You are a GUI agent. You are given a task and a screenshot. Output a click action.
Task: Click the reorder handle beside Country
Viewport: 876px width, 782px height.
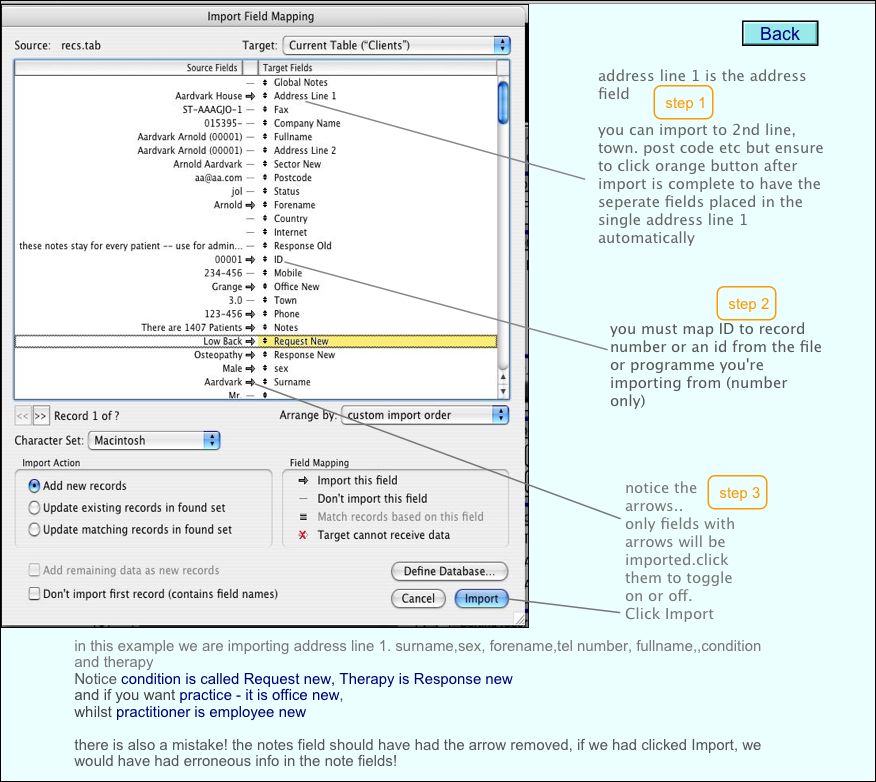265,218
